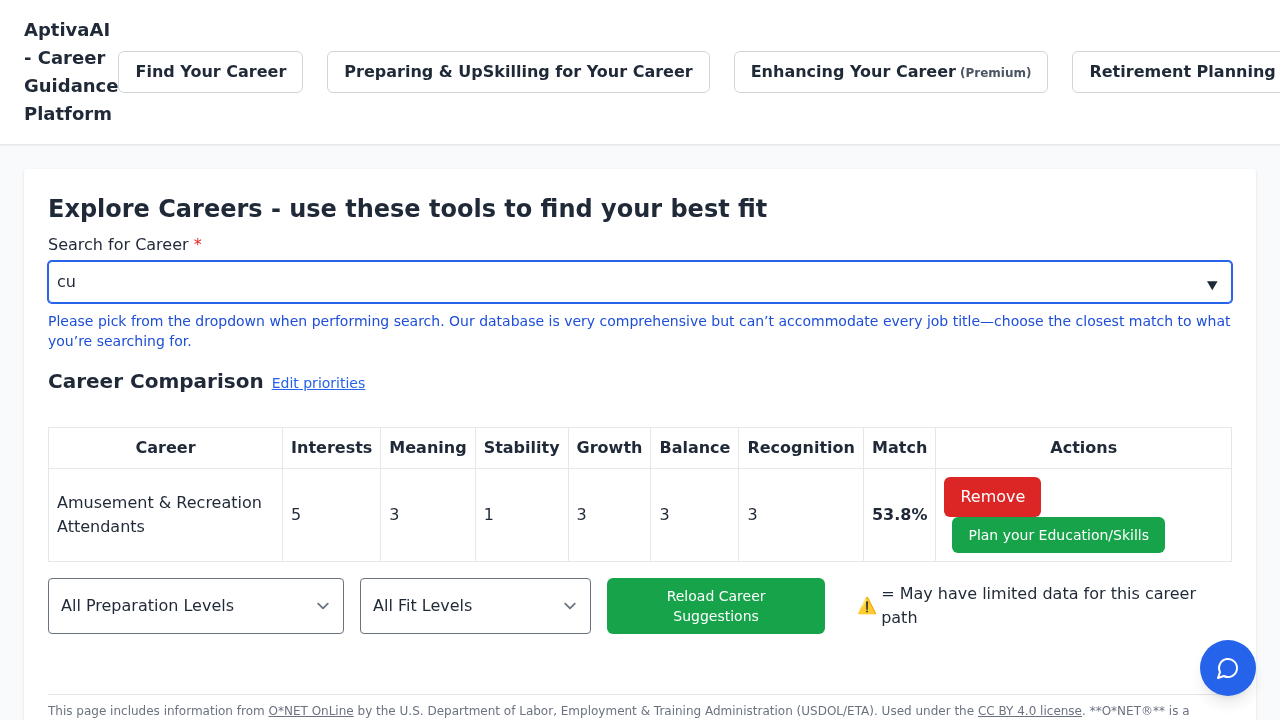Click the warning triangle icon

[x=866, y=606]
